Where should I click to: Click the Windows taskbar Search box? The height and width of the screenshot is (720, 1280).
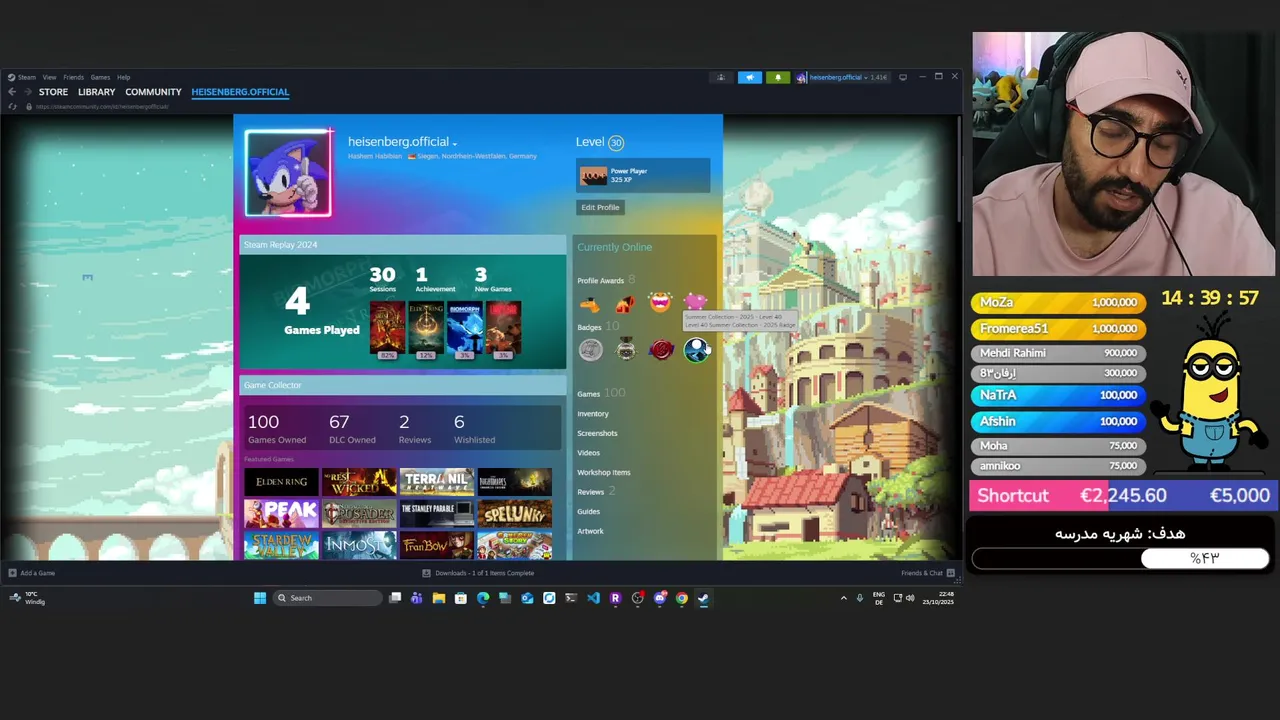(x=327, y=598)
